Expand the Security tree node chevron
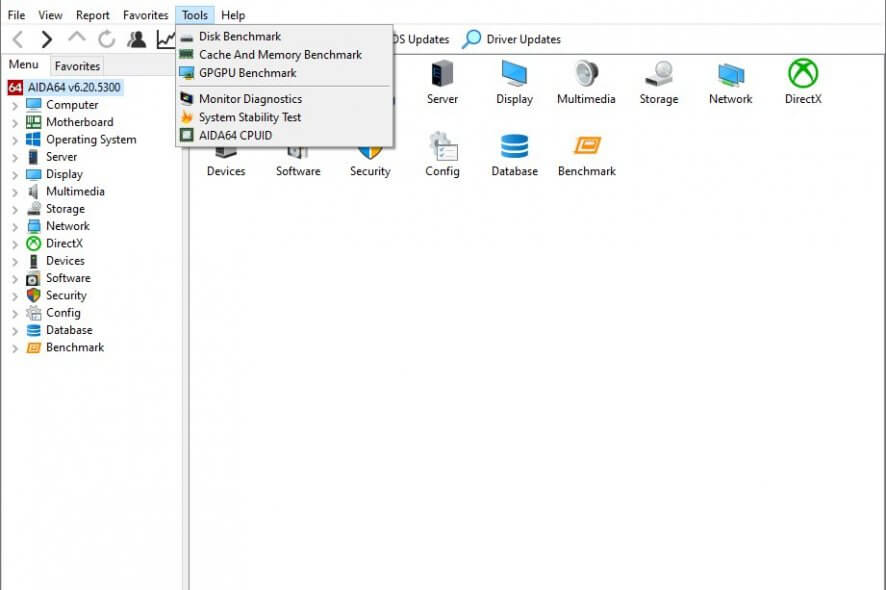Image resolution: width=886 pixels, height=590 pixels. coord(15,296)
